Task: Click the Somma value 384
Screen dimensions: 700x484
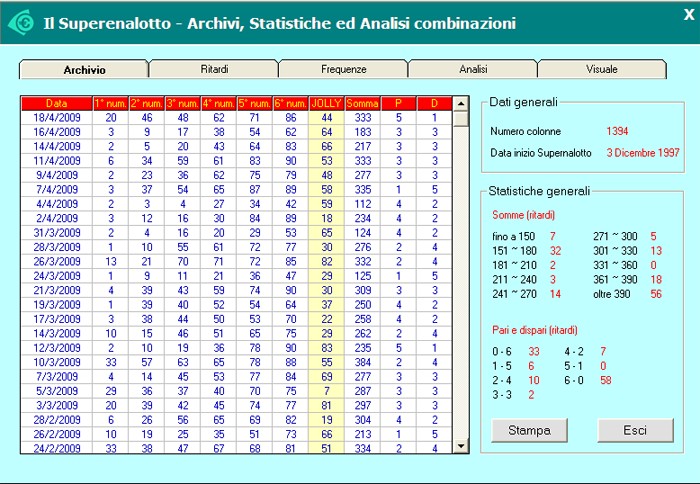Action: [362, 362]
